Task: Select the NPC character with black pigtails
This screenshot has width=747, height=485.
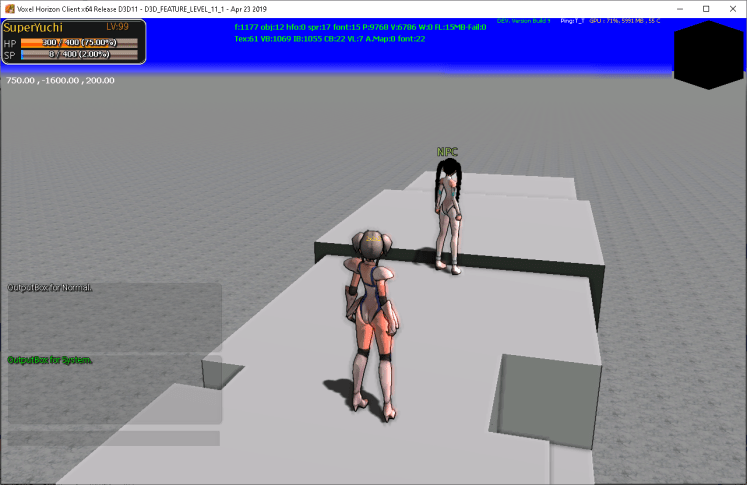Action: [448, 216]
